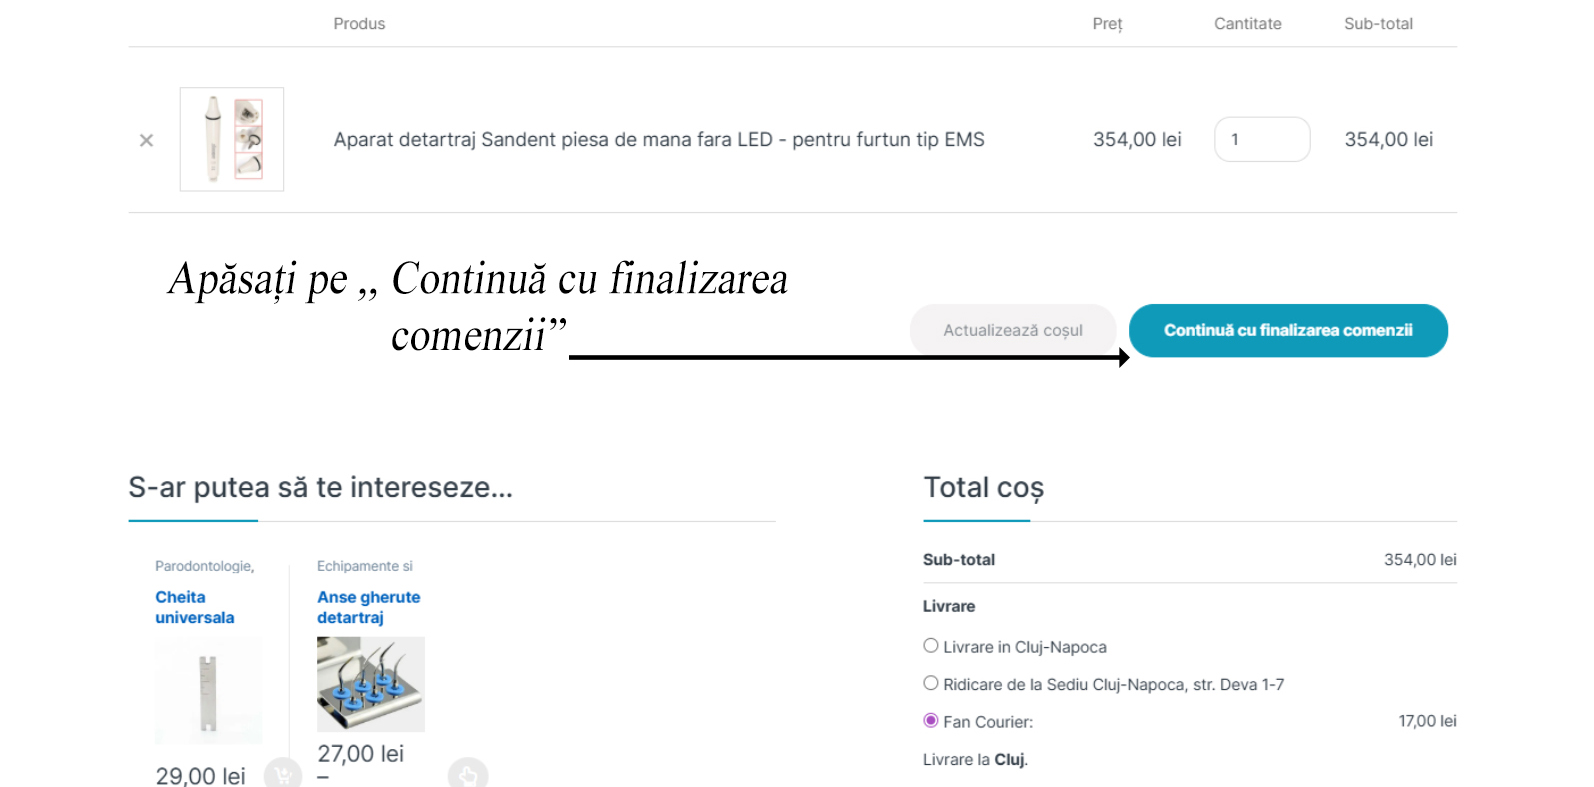The width and height of the screenshot is (1594, 787).
Task: Click the 354,00 lei unit price
Action: (1137, 140)
